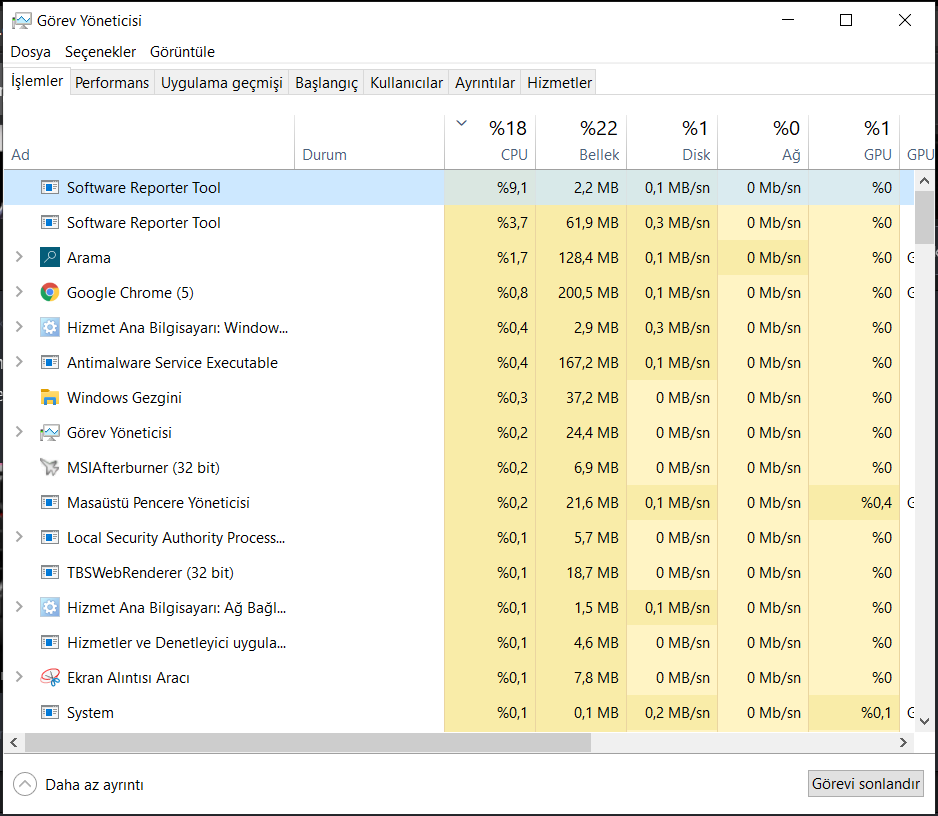This screenshot has width=938, height=816.
Task: Open the Seçenekler menu
Action: (x=100, y=52)
